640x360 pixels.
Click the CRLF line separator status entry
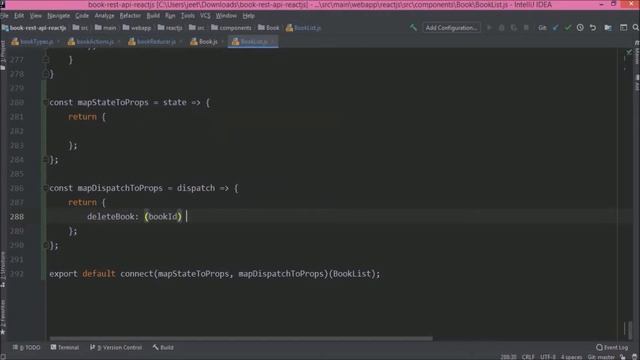pos(528,357)
